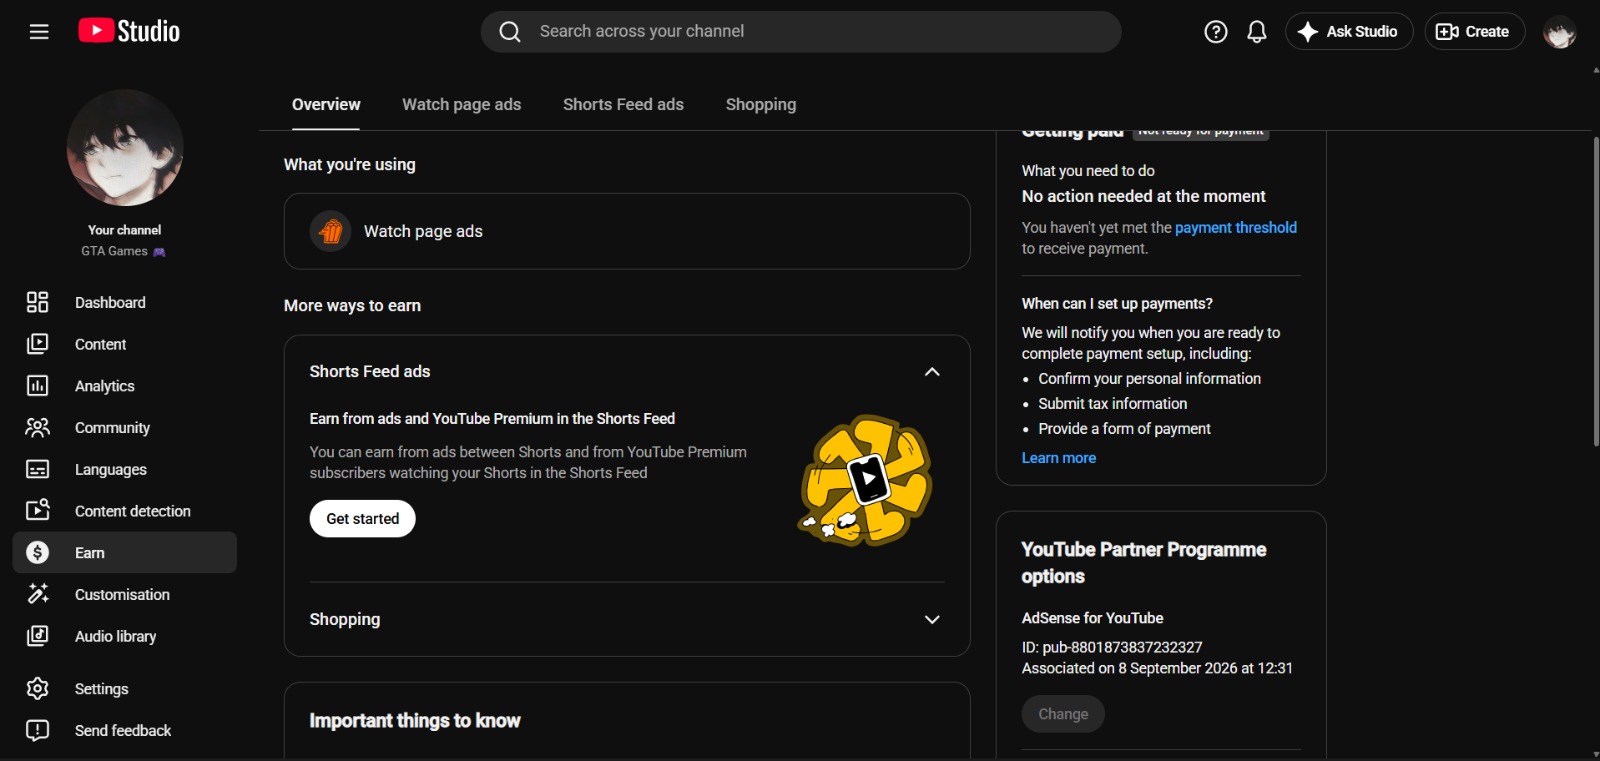Open Analytics from the sidebar
1600x761 pixels.
(125, 386)
